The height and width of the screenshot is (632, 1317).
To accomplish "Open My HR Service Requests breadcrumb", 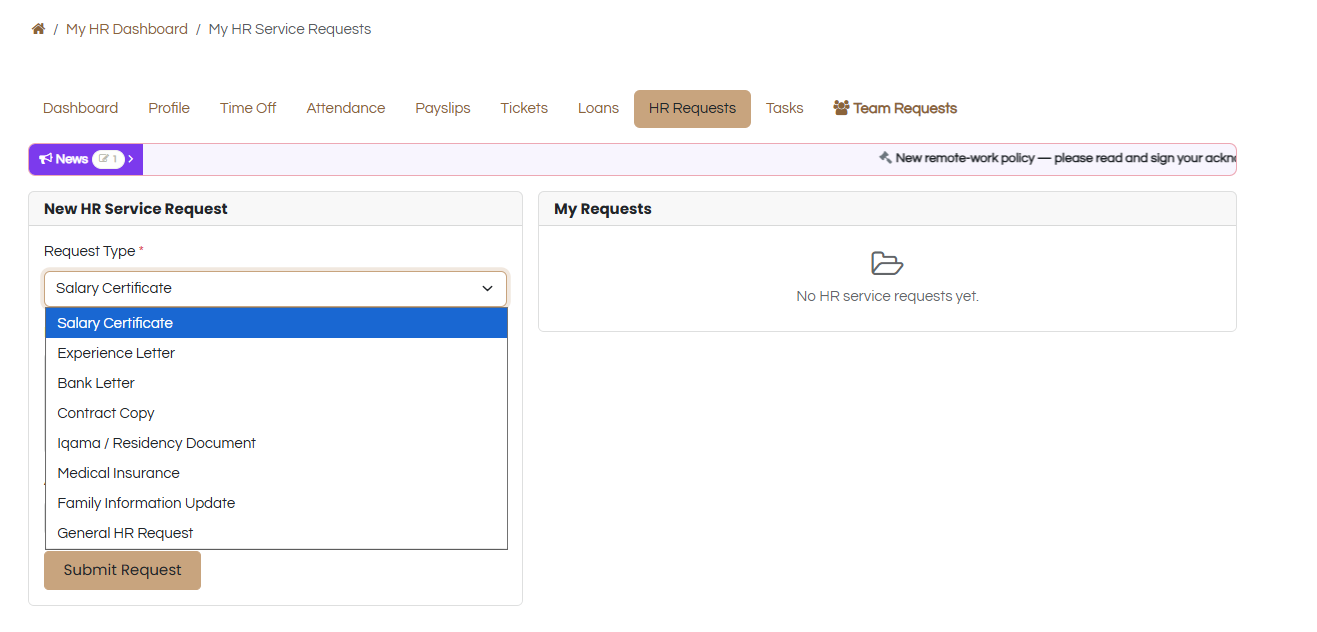I will [290, 29].
